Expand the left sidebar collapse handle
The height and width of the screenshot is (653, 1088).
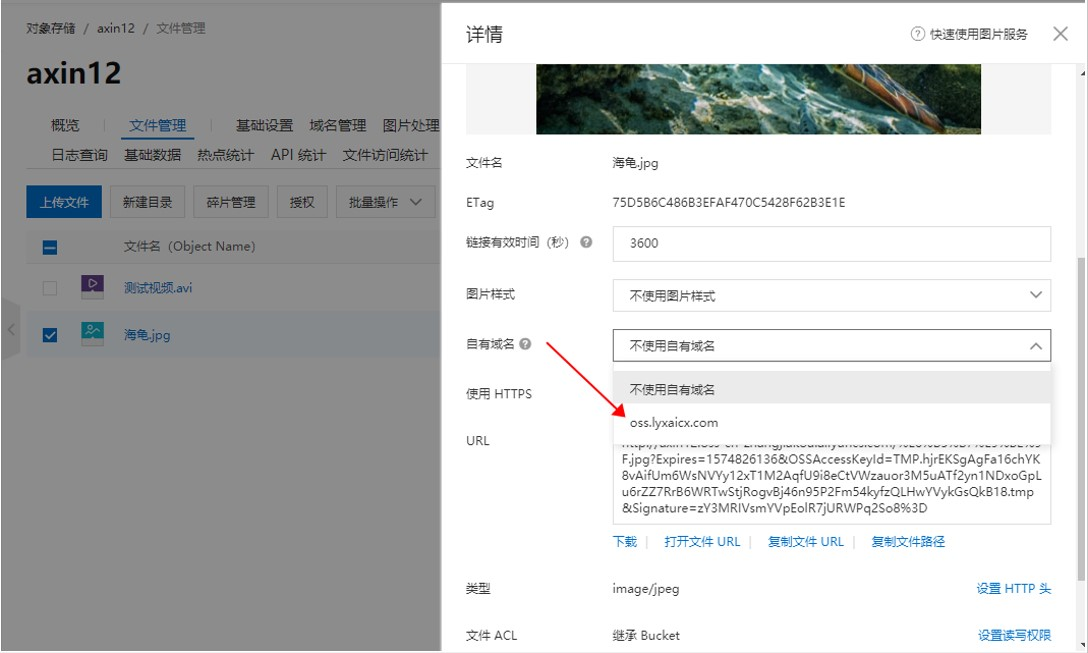[10, 330]
